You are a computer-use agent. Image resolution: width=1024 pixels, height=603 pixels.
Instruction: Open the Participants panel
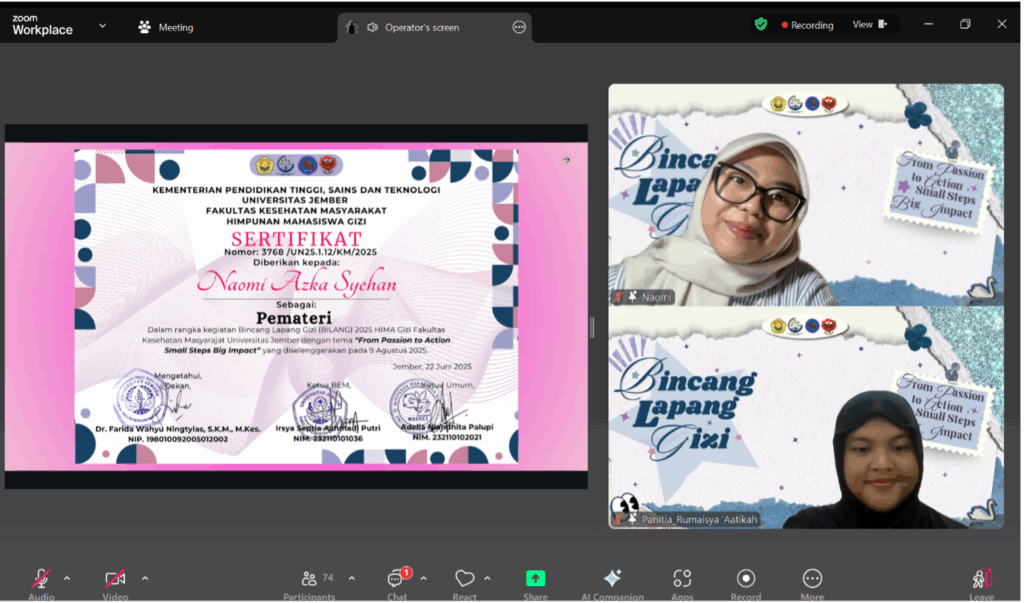click(x=308, y=579)
